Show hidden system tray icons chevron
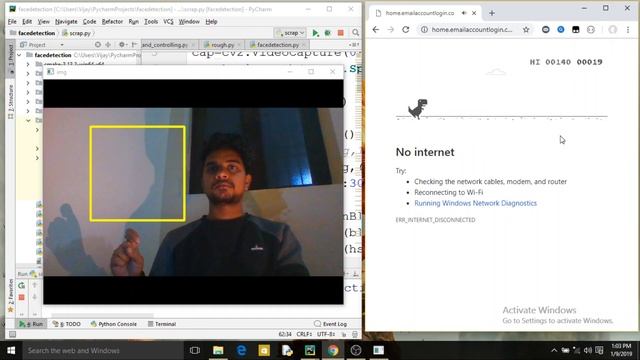 (x=554, y=351)
